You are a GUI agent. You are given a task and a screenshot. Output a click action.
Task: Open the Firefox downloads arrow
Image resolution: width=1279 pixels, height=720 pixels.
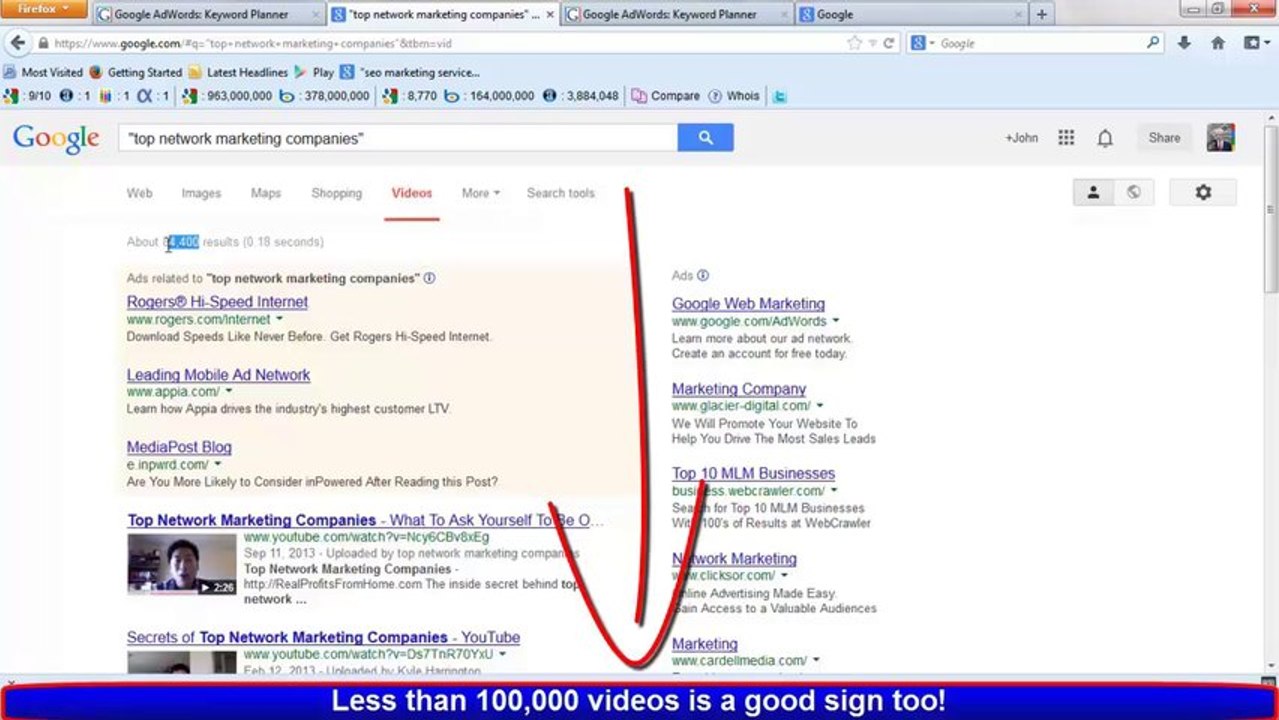click(x=1185, y=43)
